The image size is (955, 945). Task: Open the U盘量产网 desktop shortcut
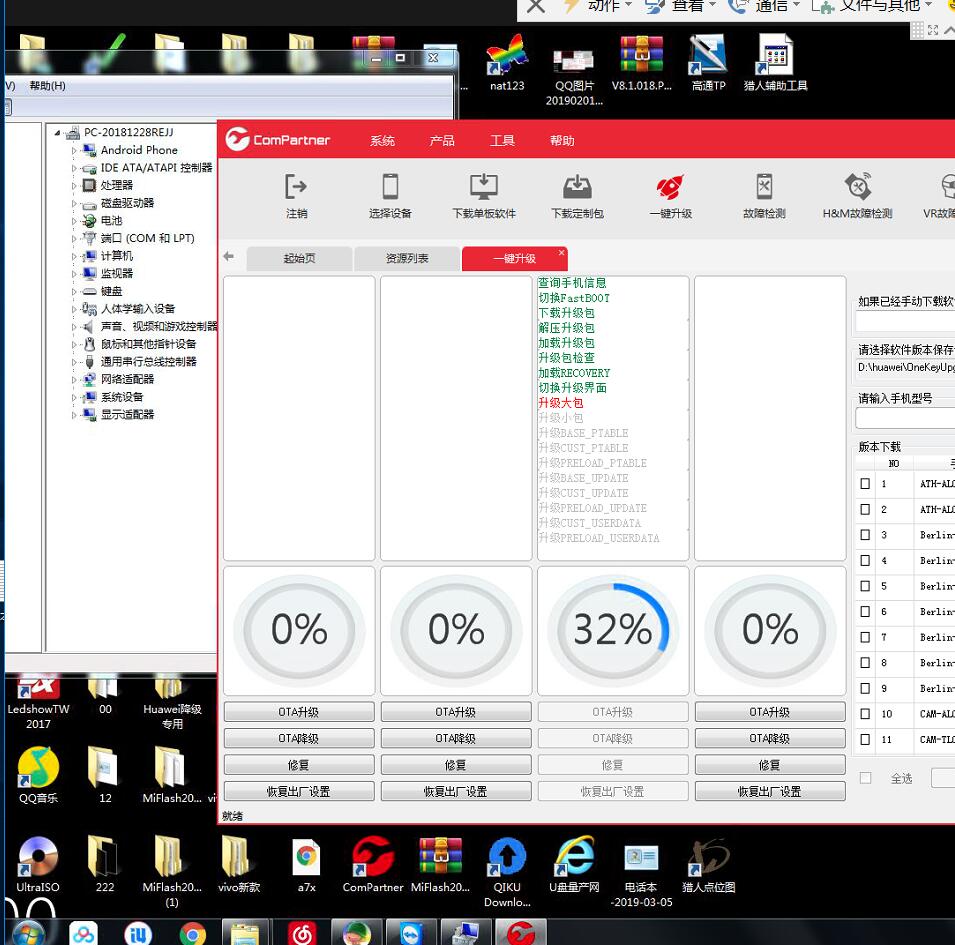click(574, 865)
